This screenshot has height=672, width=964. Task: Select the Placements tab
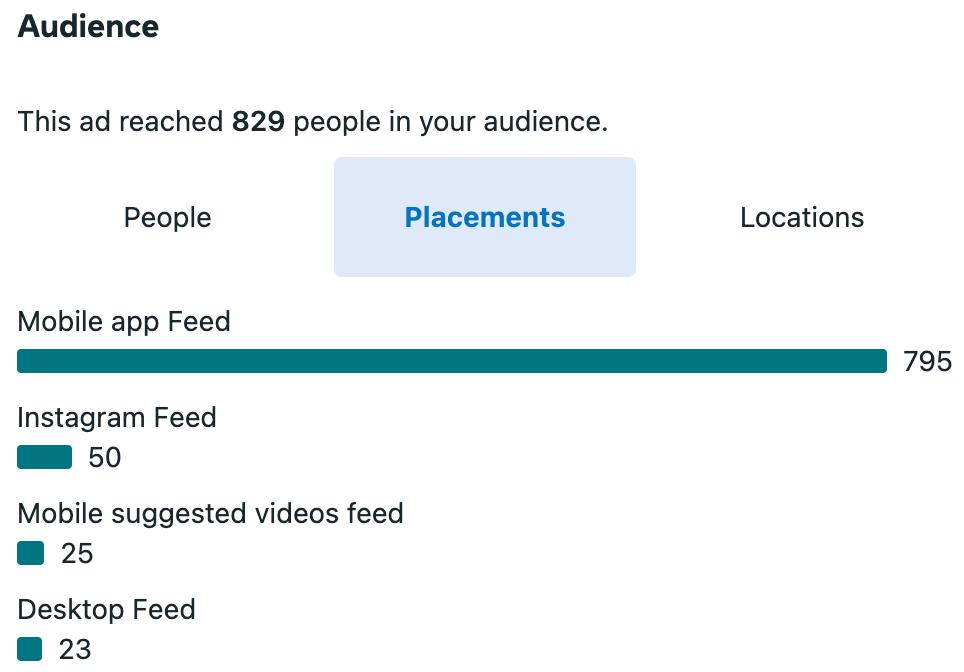click(x=485, y=217)
